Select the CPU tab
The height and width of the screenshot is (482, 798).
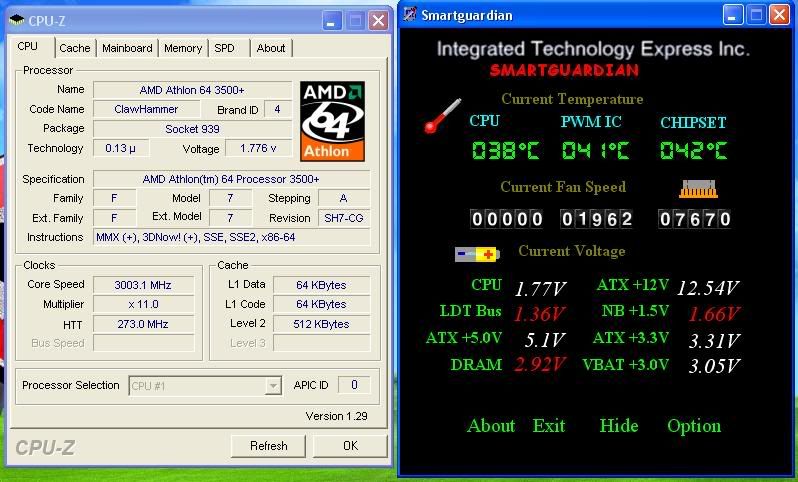coord(27,46)
